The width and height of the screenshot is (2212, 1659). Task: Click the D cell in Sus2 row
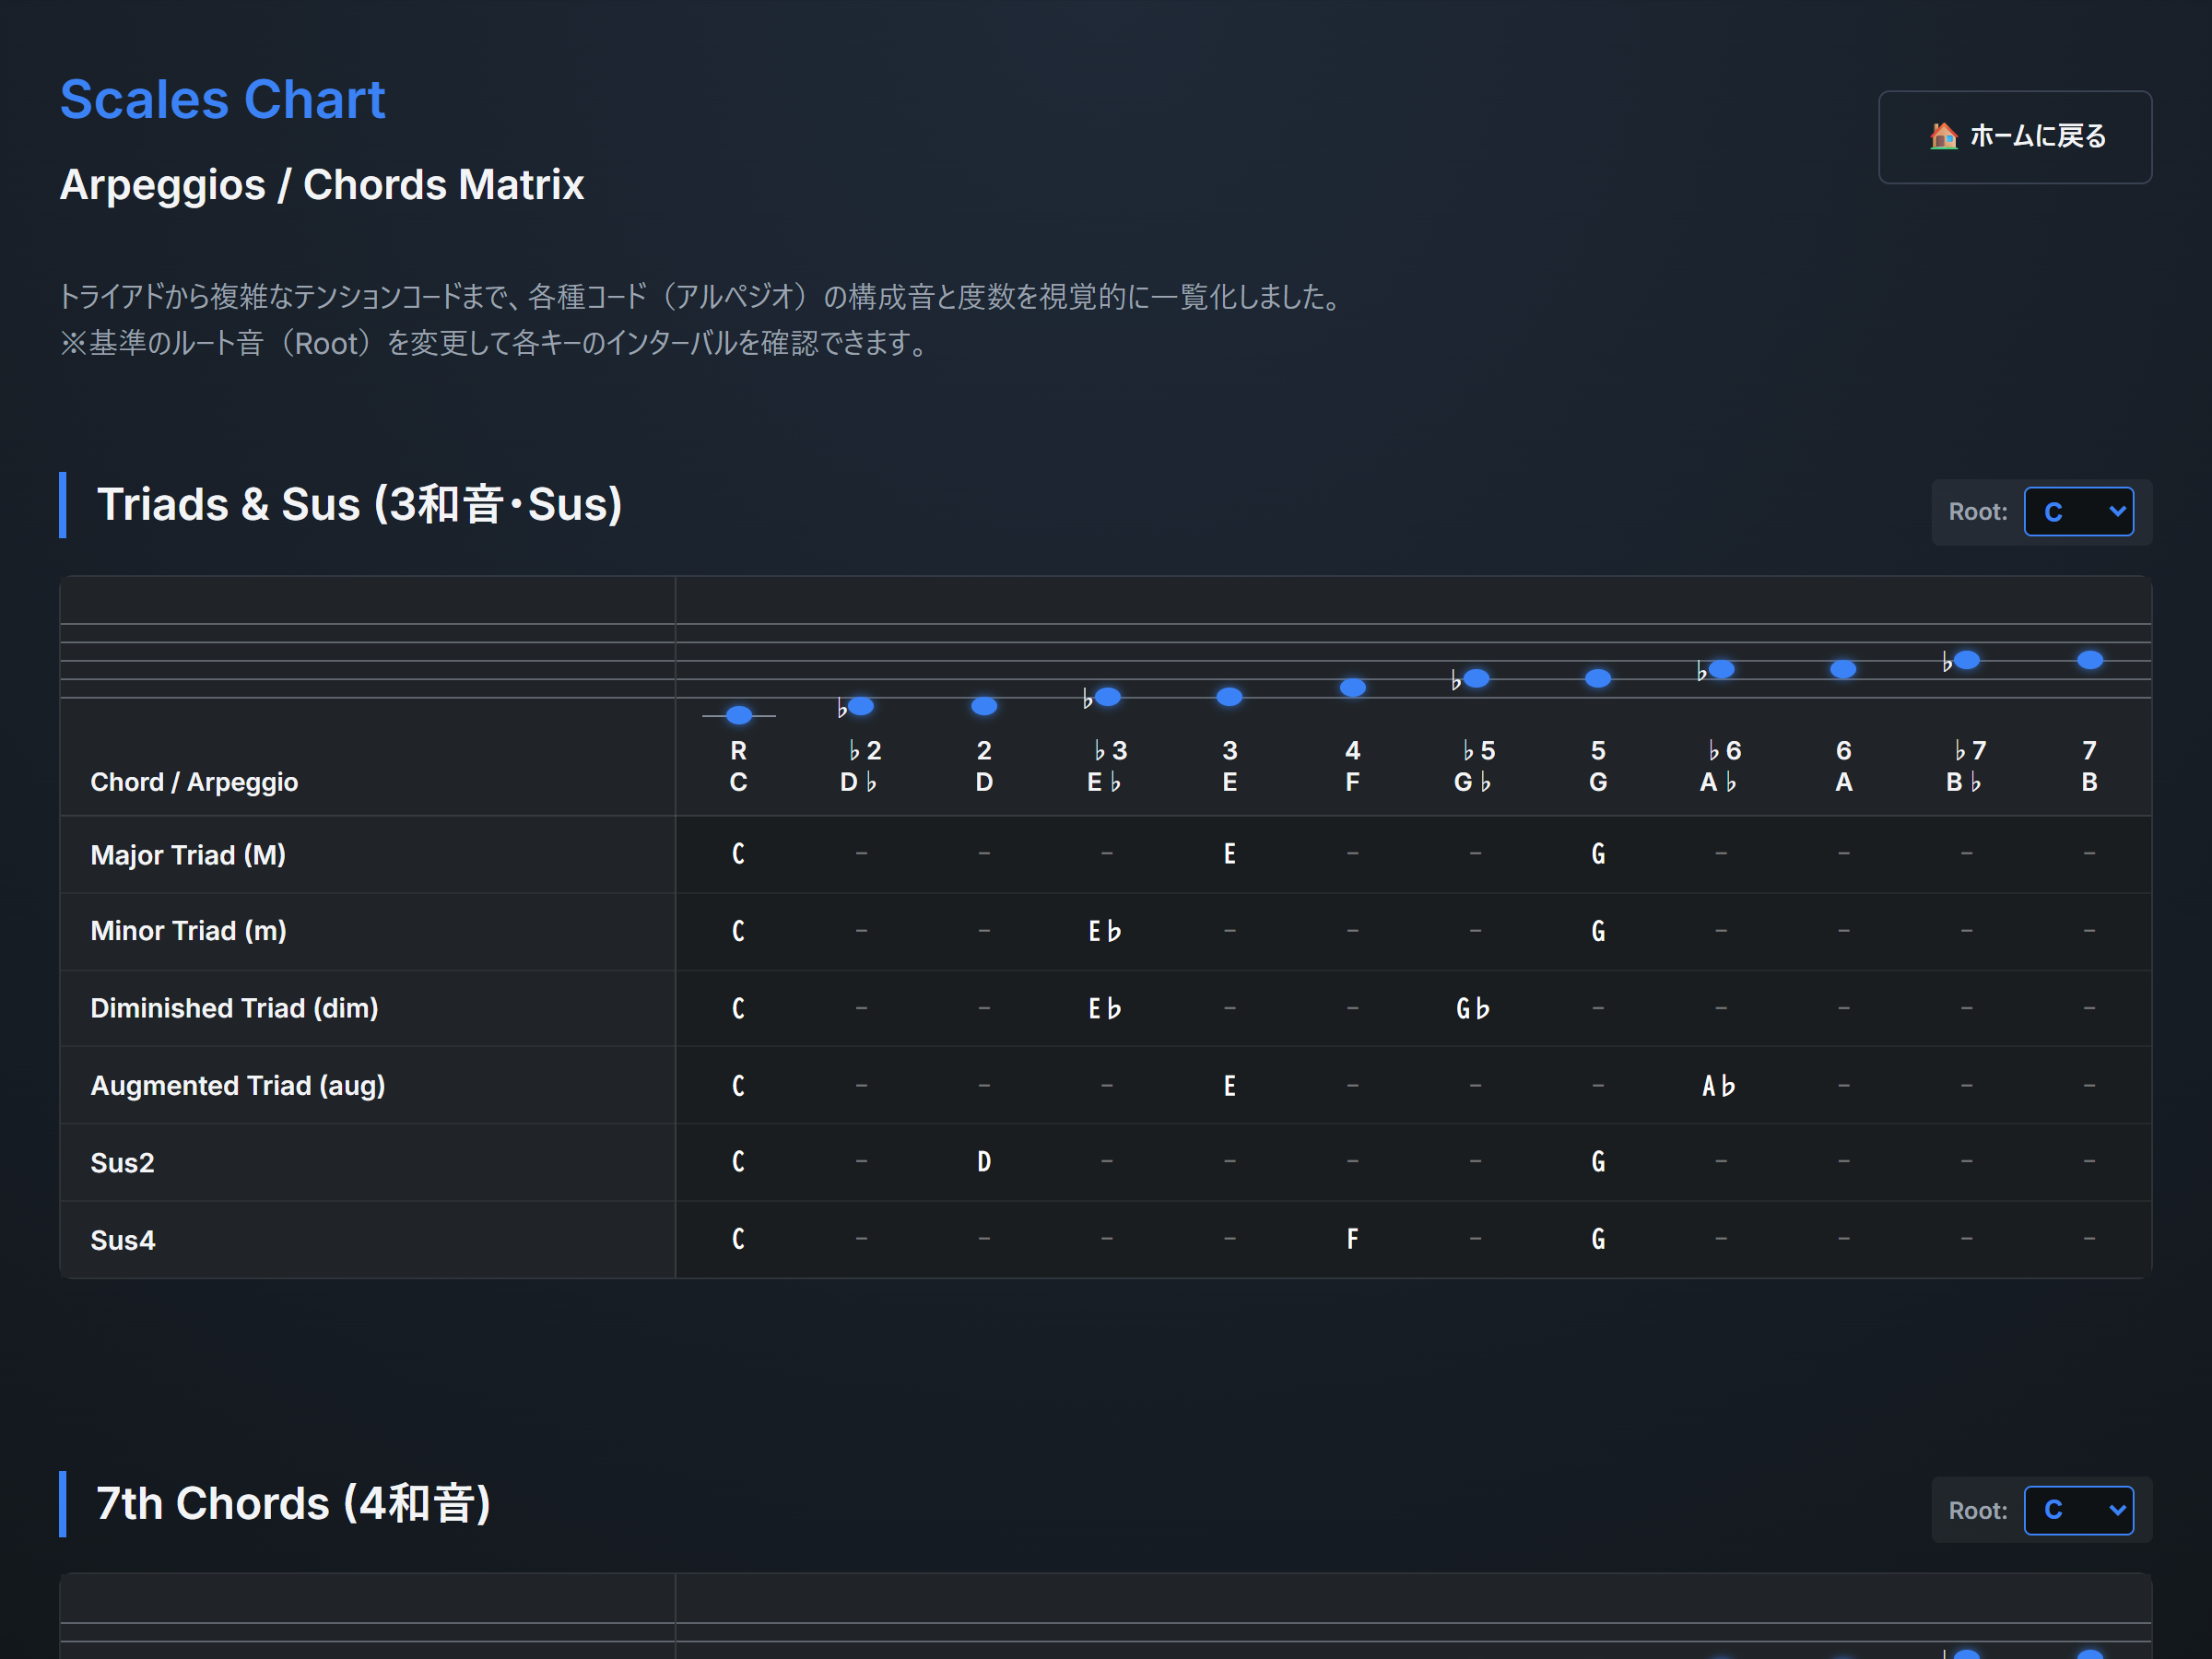(x=984, y=1162)
